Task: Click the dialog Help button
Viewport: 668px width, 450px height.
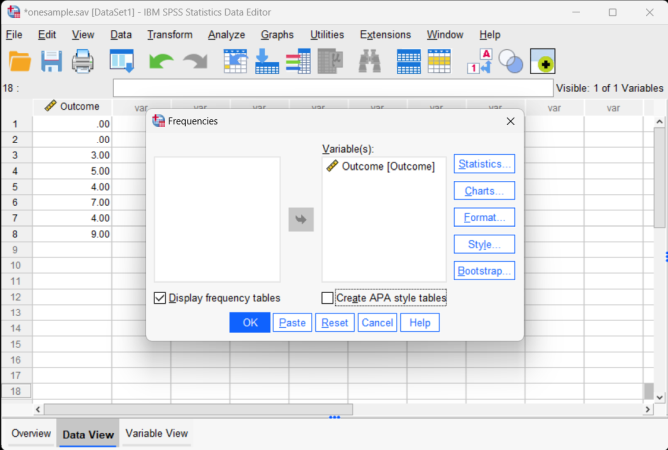Action: [420, 323]
